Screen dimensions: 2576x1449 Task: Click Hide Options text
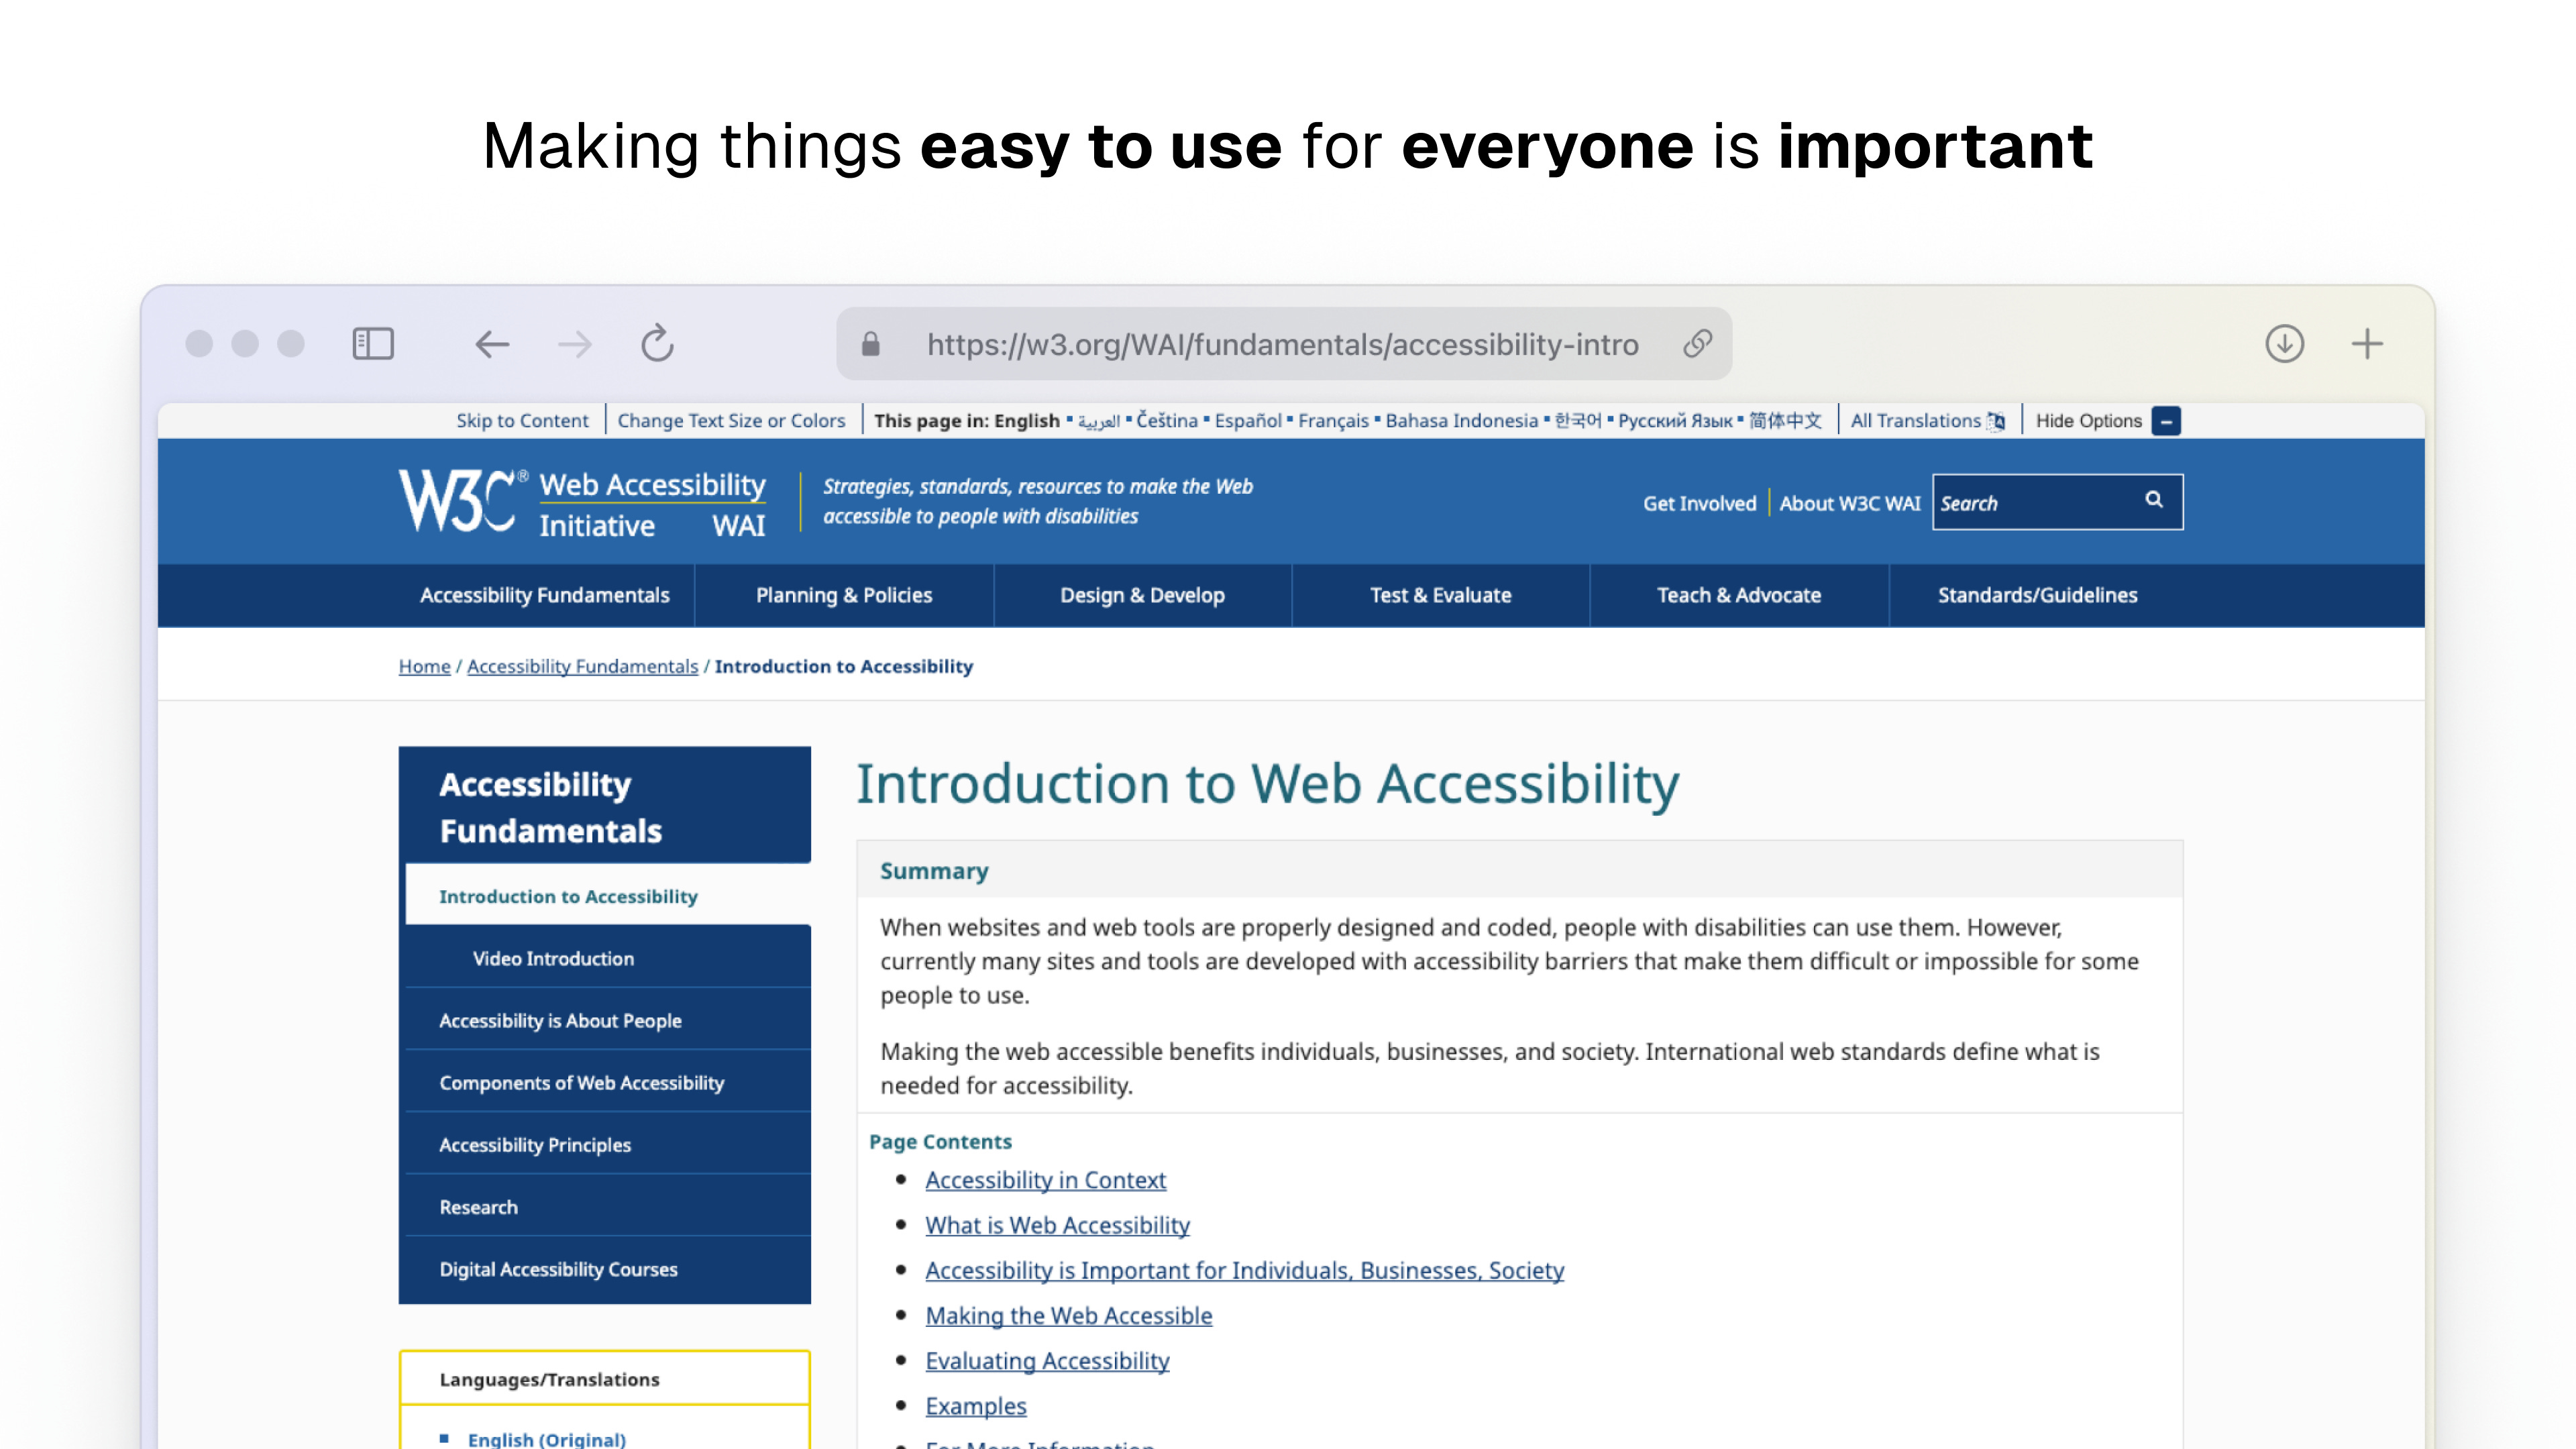point(2088,421)
